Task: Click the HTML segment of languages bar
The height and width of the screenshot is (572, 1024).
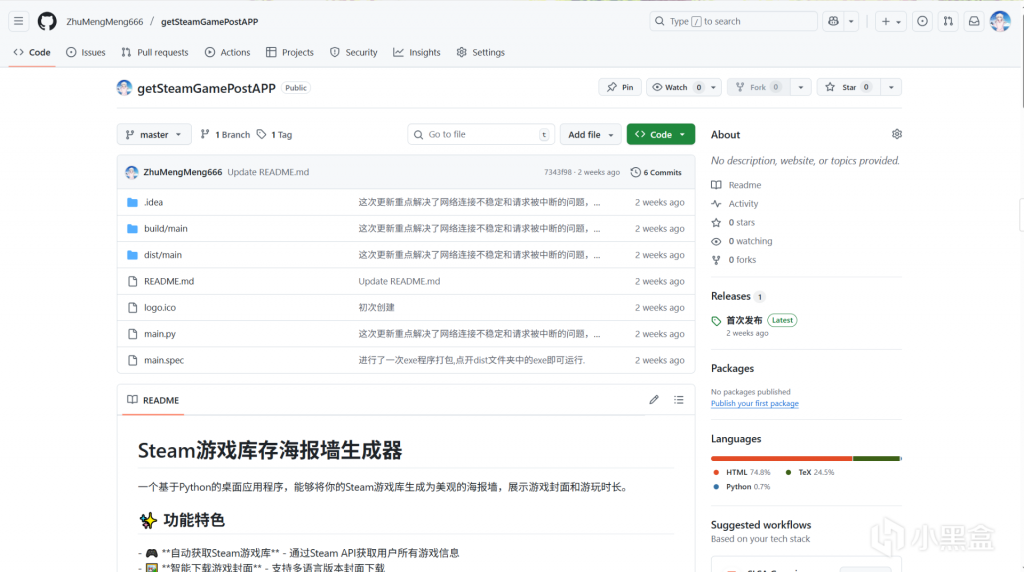Action: click(780, 458)
